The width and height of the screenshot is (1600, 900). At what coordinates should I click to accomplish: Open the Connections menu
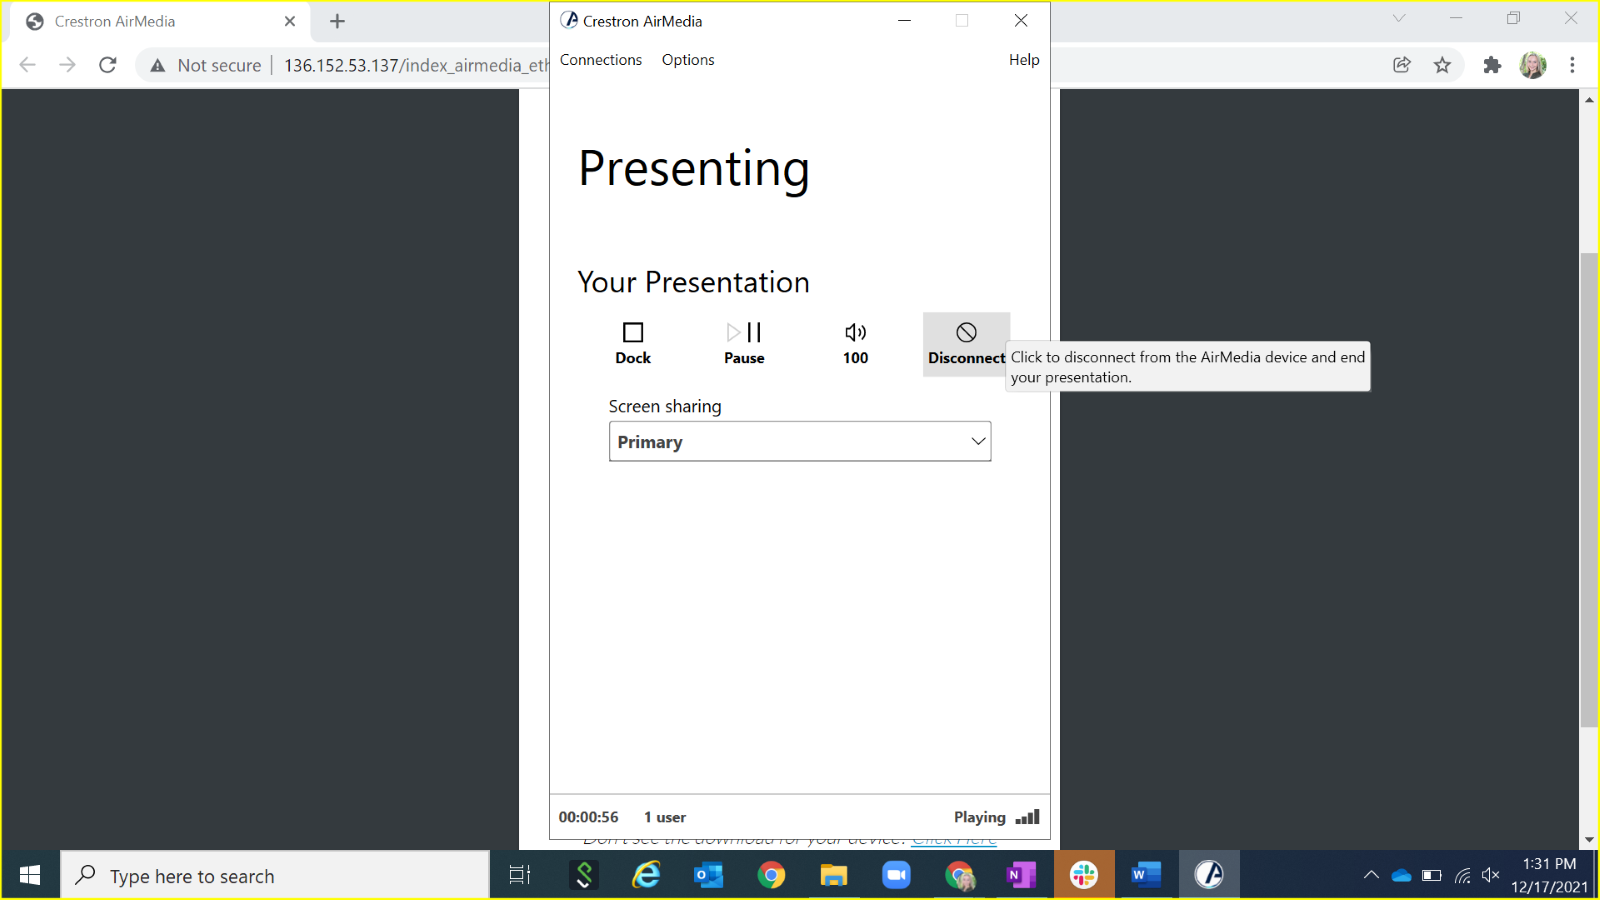(601, 60)
